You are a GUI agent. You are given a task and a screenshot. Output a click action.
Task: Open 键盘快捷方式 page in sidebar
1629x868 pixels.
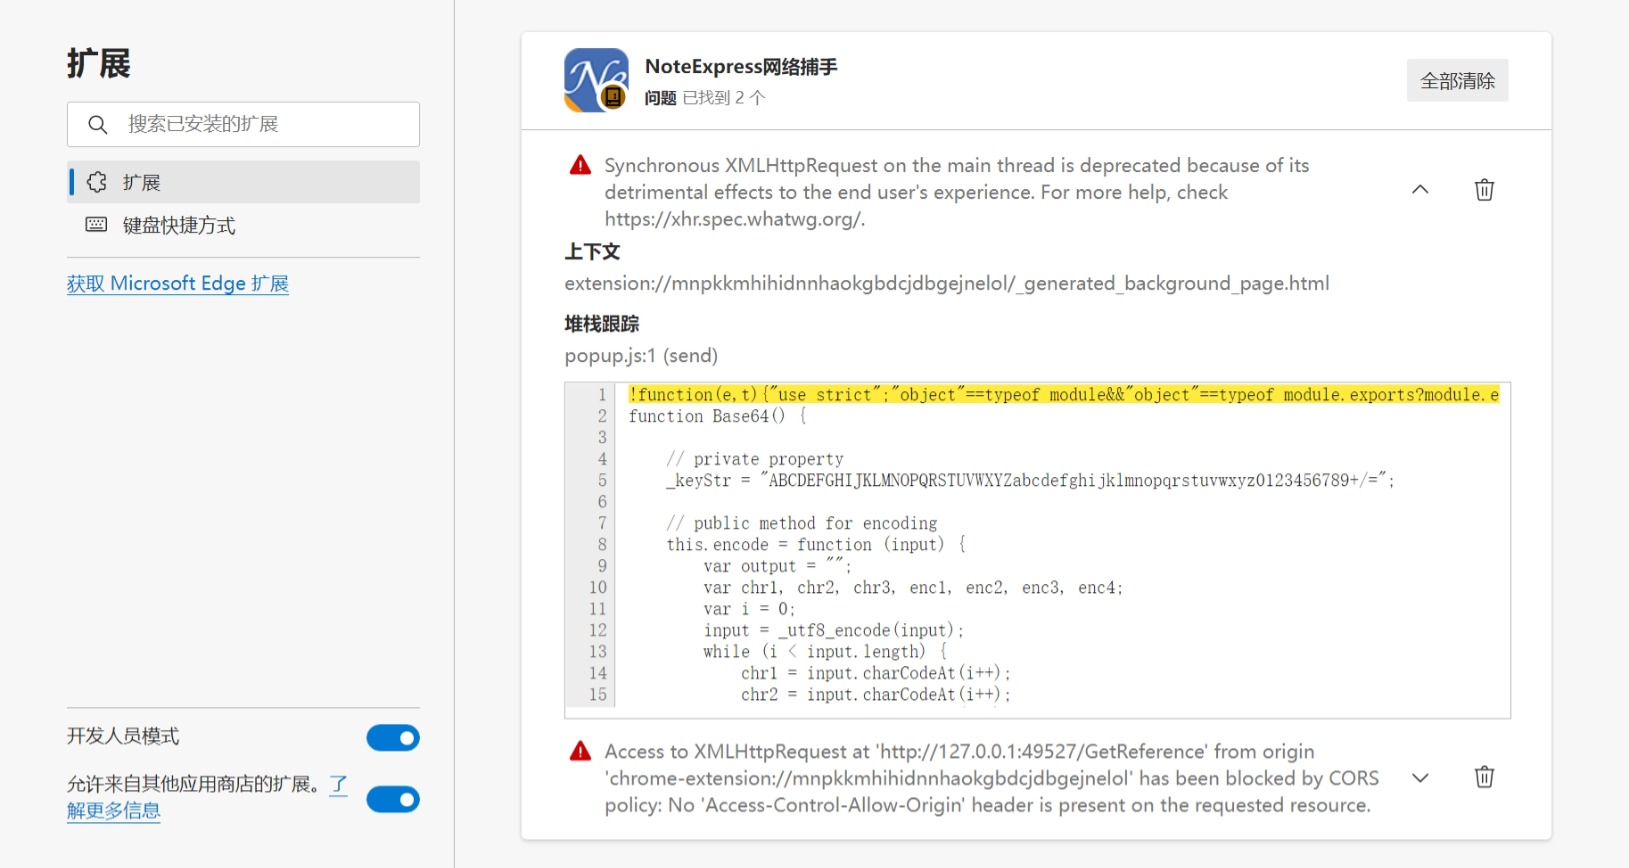(x=243, y=225)
